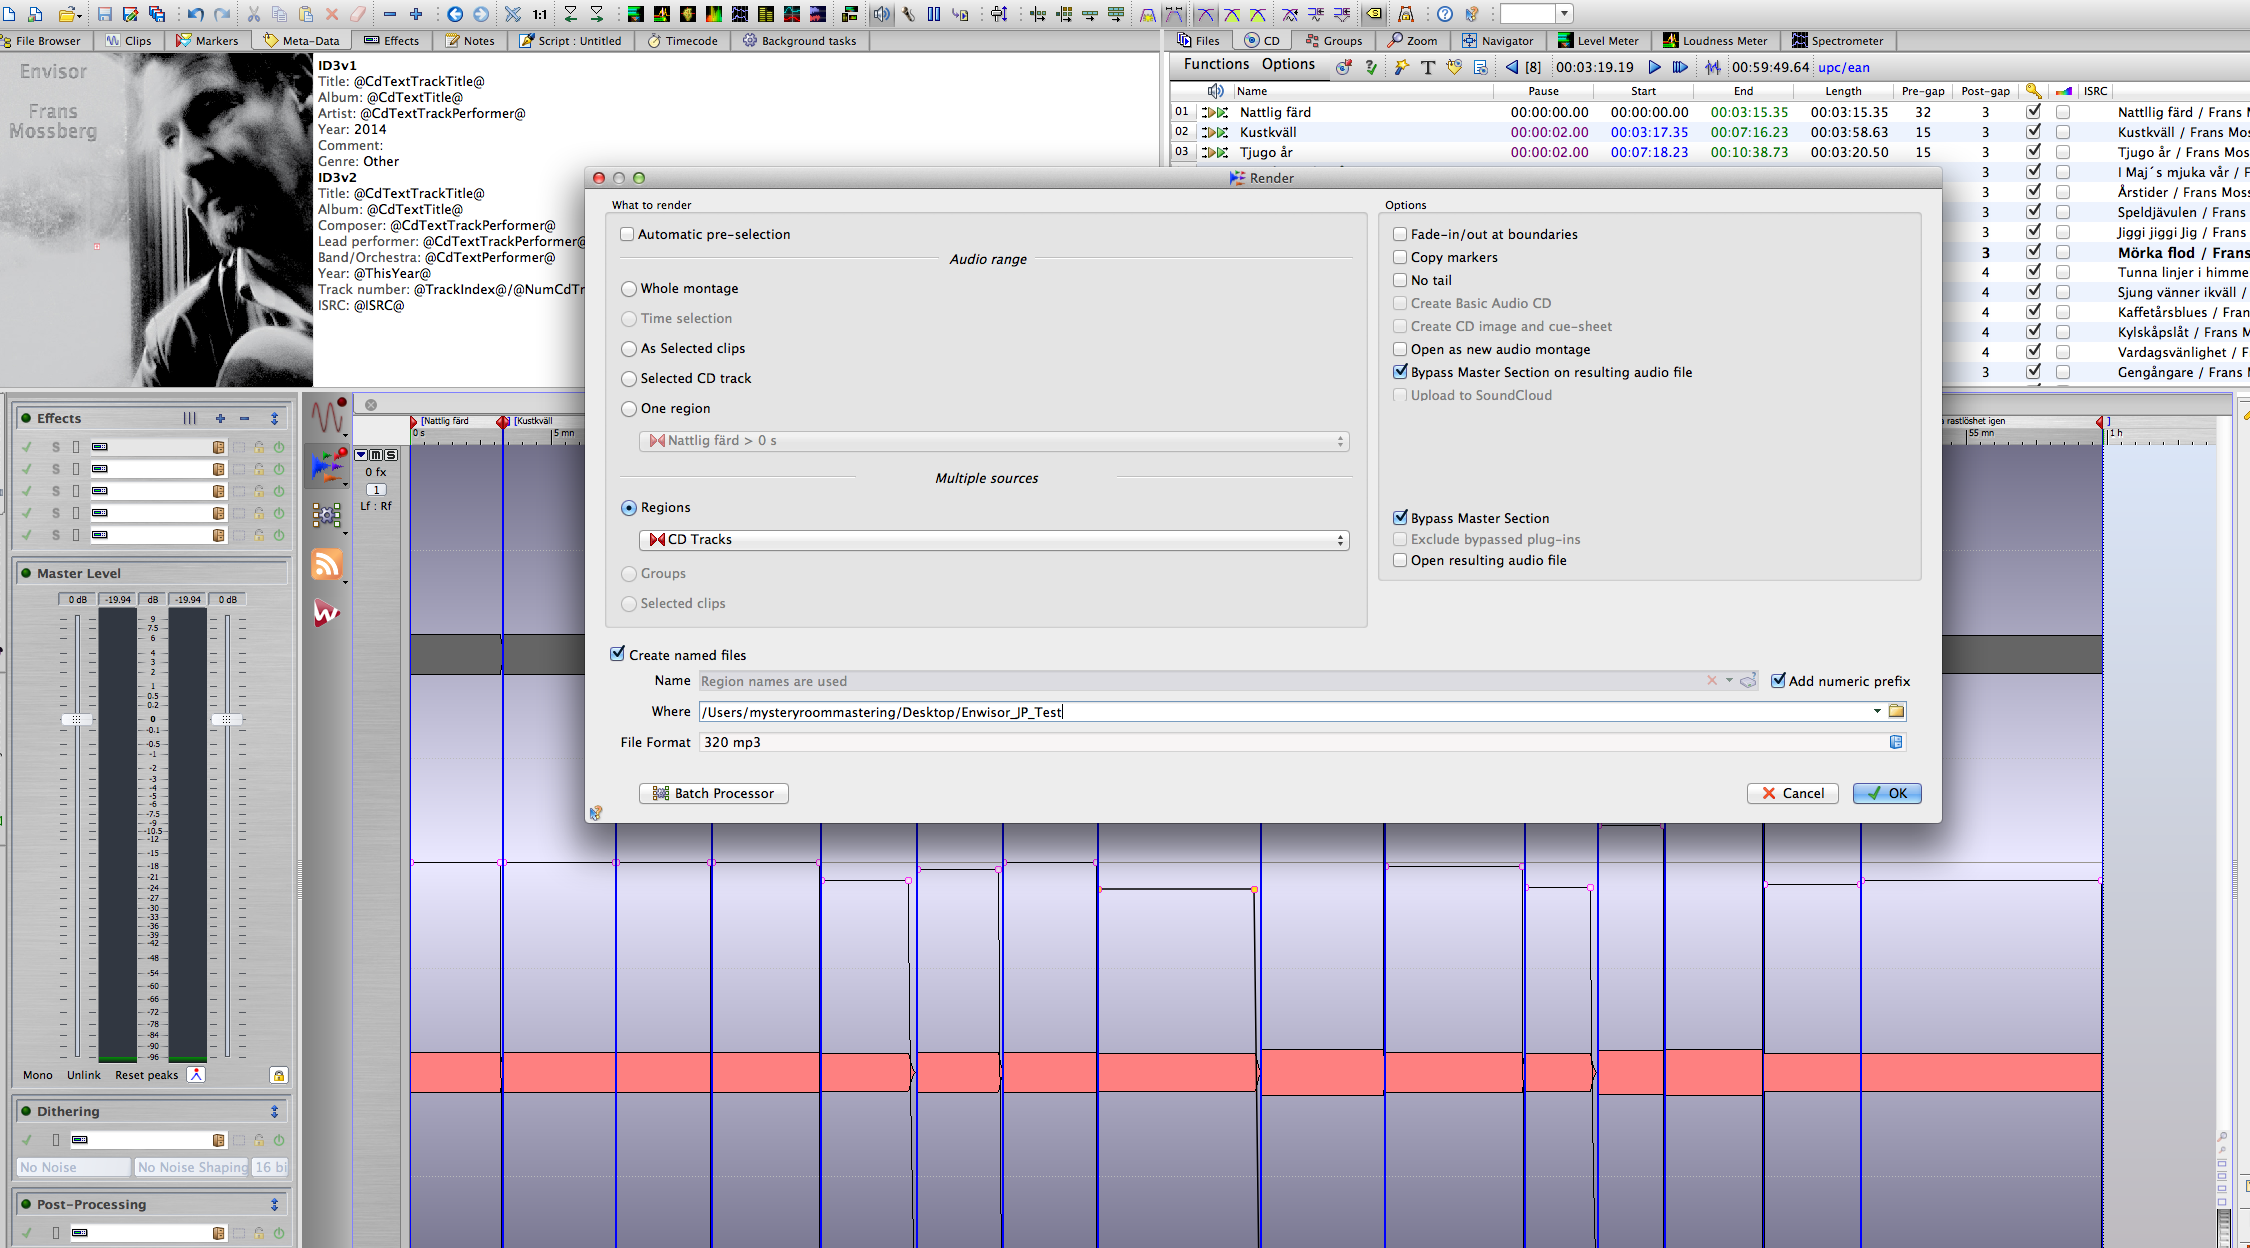Click the Undo arrow in toolbar
Viewport: 2250px width, 1248px height.
tap(195, 14)
